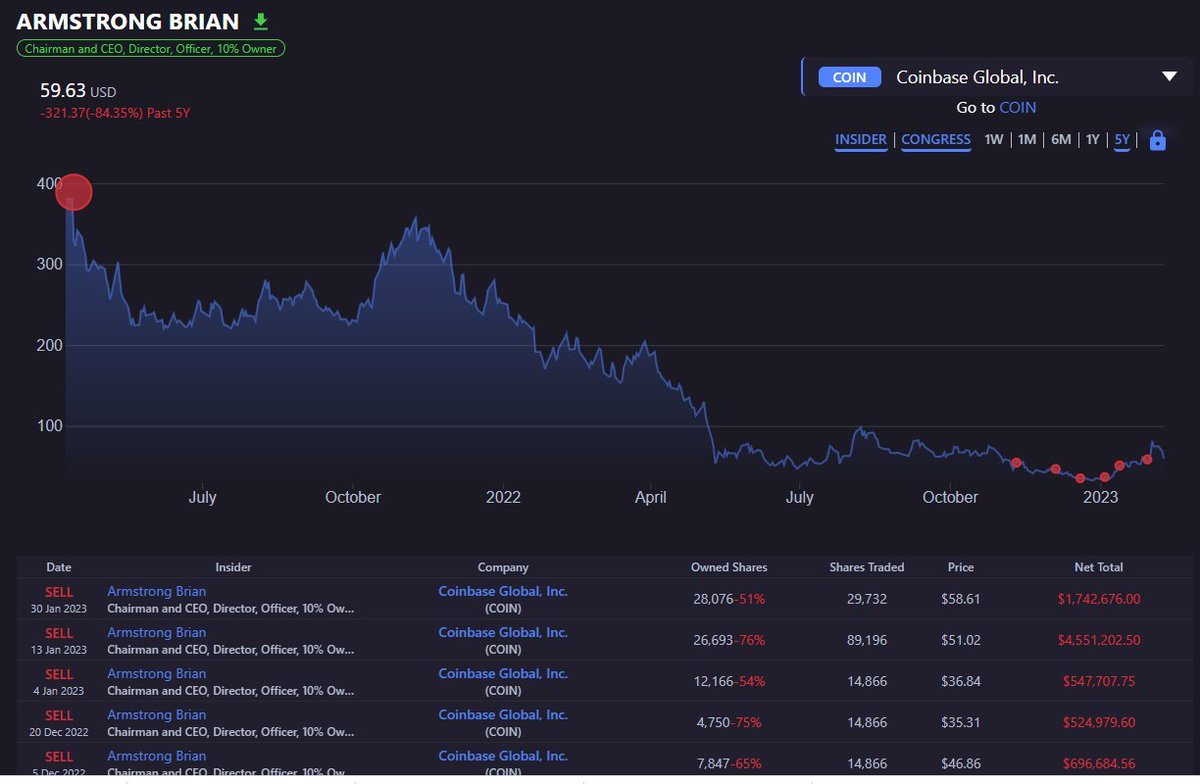This screenshot has width=1200, height=784.
Task: Click the Chairman and CEO role badge
Action: coord(152,48)
